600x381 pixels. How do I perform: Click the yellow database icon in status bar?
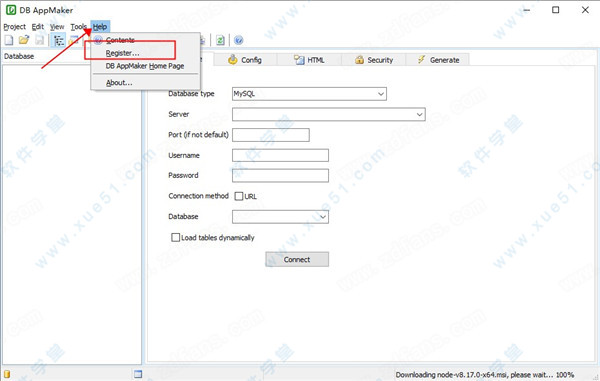[x=7, y=374]
